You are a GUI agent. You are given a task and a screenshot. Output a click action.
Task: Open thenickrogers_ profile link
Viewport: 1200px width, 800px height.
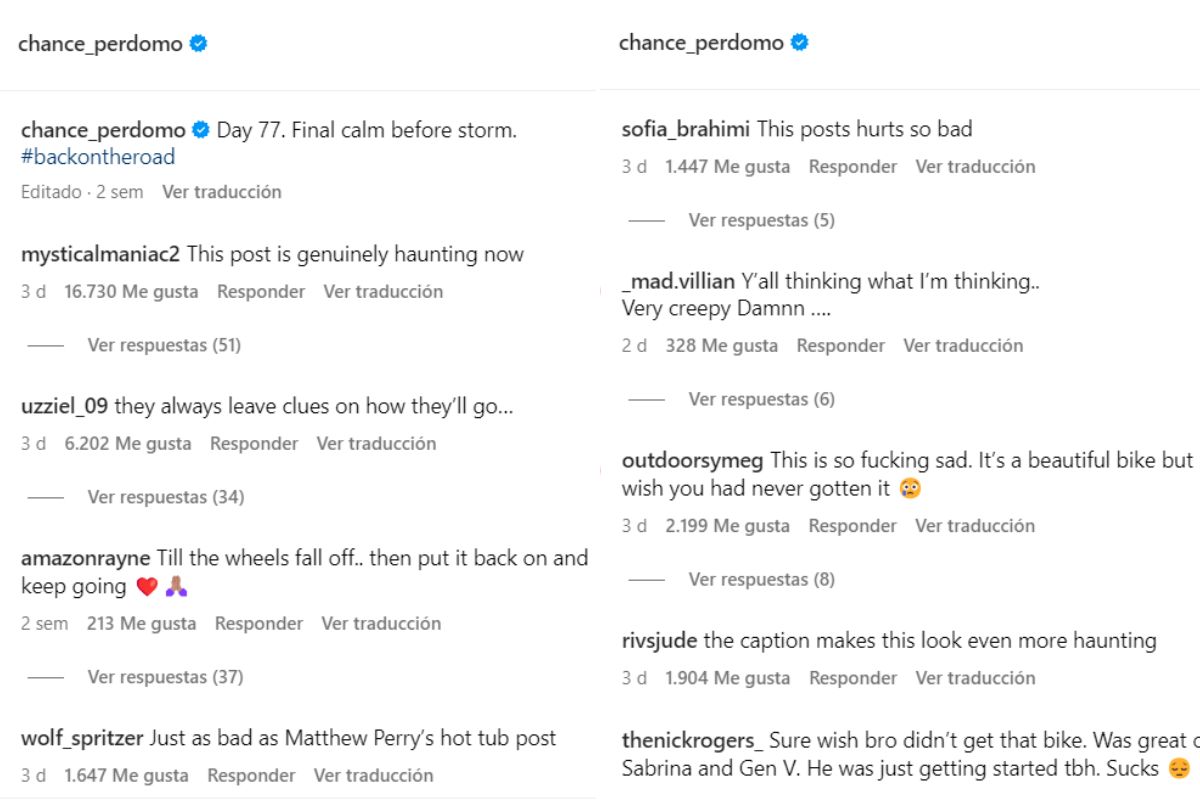pos(692,741)
